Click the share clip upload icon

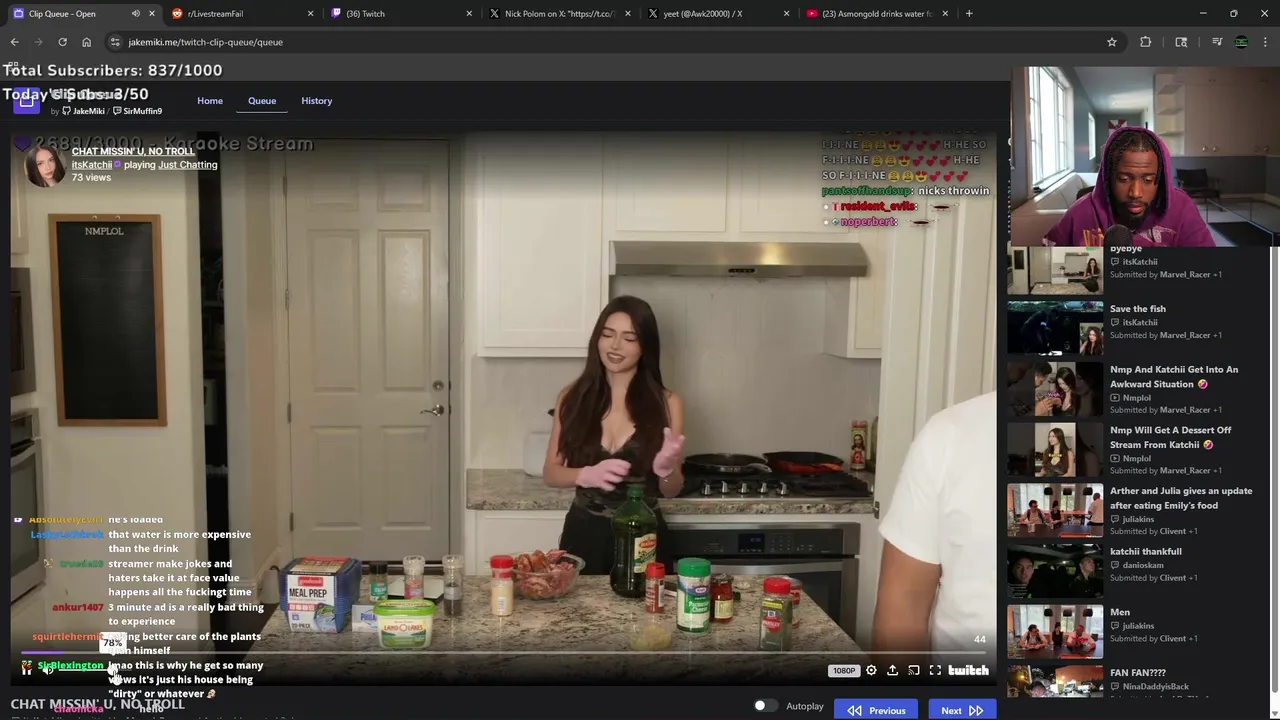892,671
